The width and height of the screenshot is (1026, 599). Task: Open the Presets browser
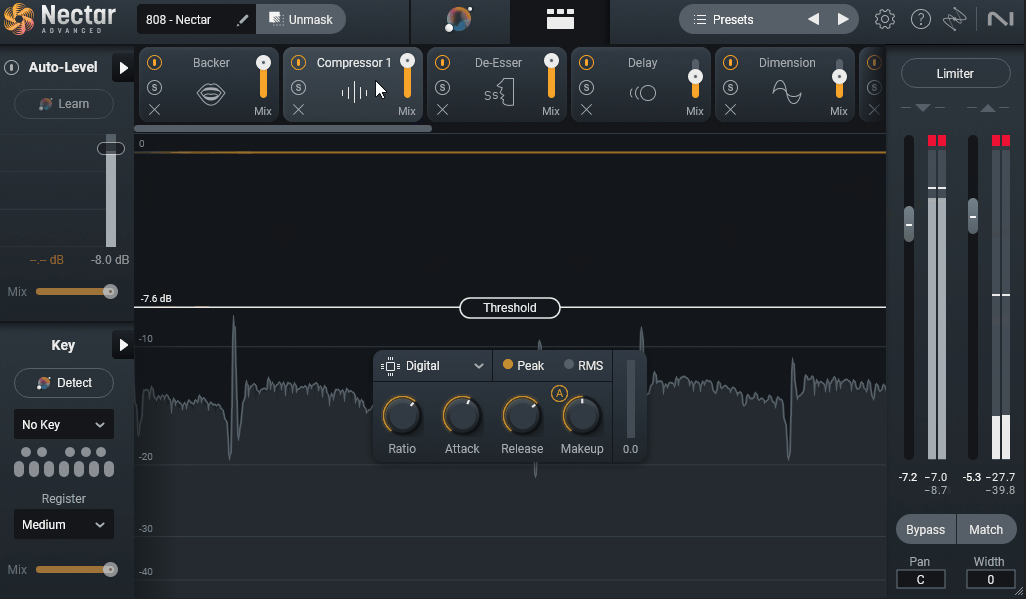(733, 18)
